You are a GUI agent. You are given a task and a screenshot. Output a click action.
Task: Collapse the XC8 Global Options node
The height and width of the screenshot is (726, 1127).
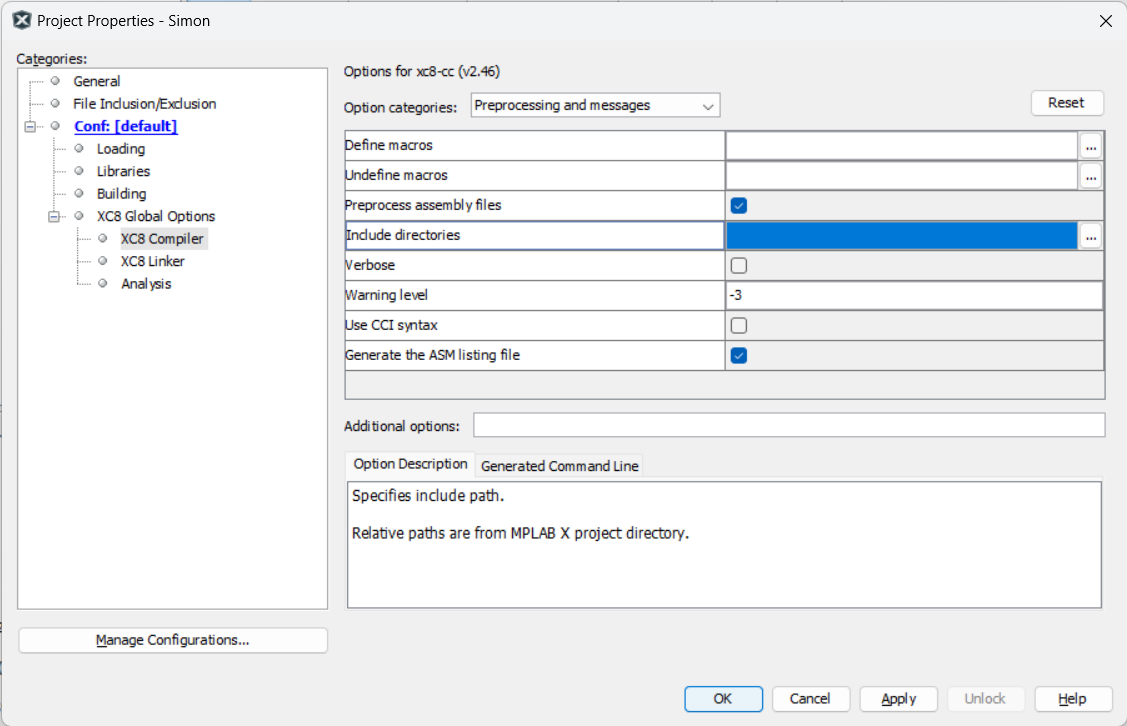[54, 216]
